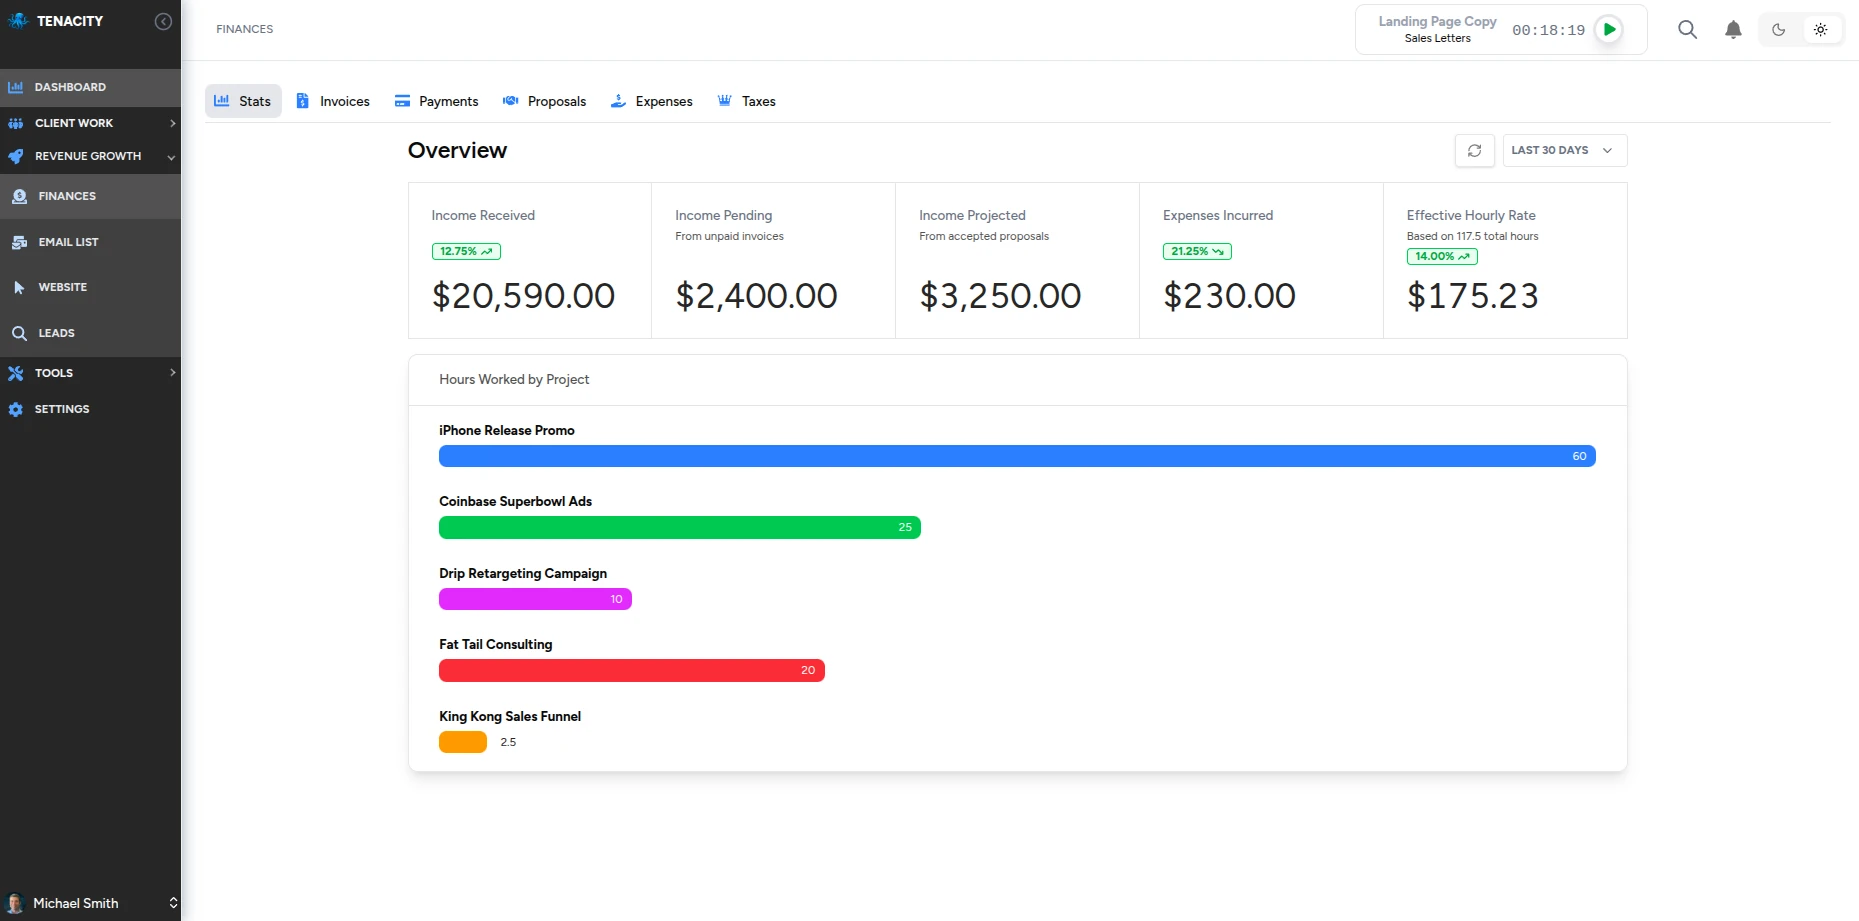Open the Last 30 Days dropdown
Image resolution: width=1859 pixels, height=921 pixels.
pos(1564,151)
